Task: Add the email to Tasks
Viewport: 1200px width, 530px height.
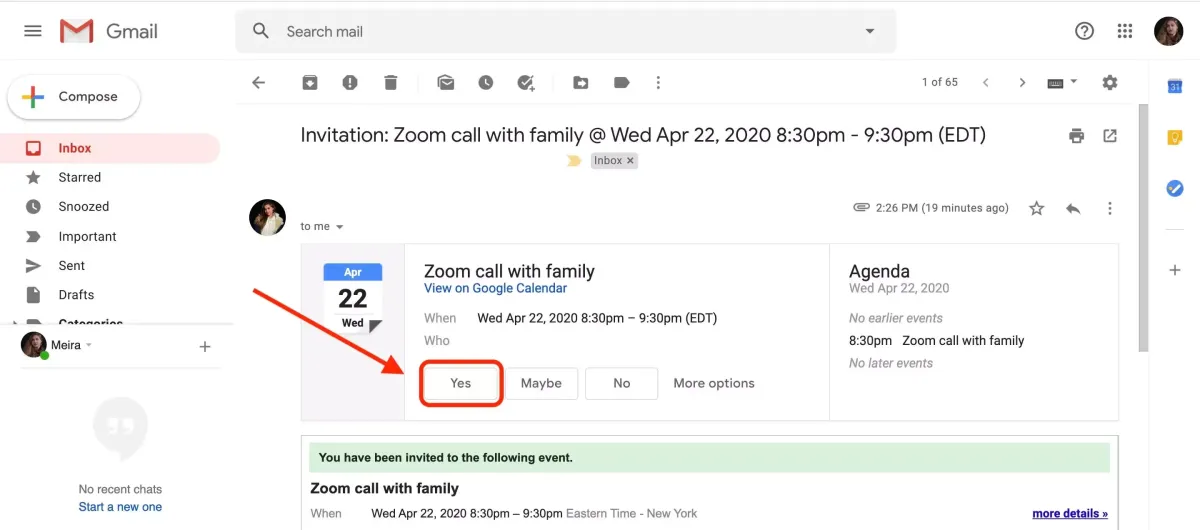Action: tap(526, 83)
